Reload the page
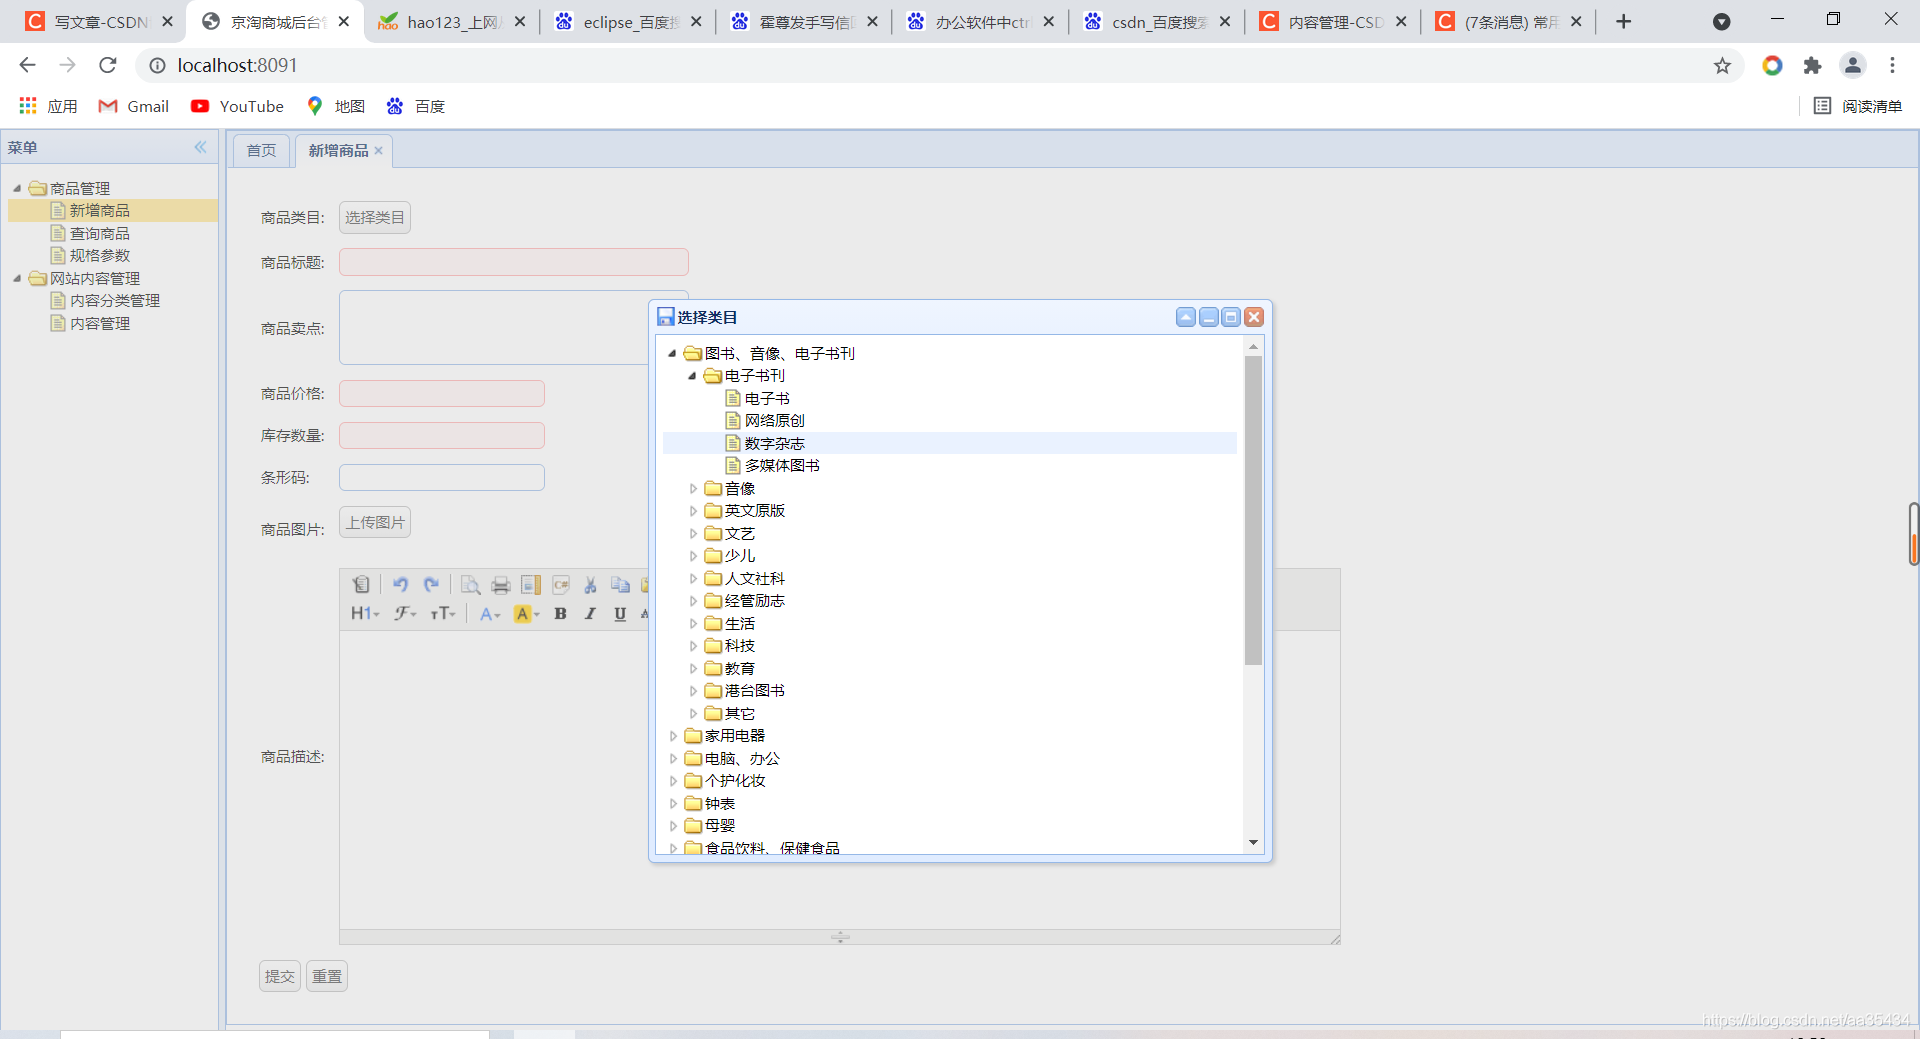Image resolution: width=1920 pixels, height=1039 pixels. pyautogui.click(x=108, y=65)
